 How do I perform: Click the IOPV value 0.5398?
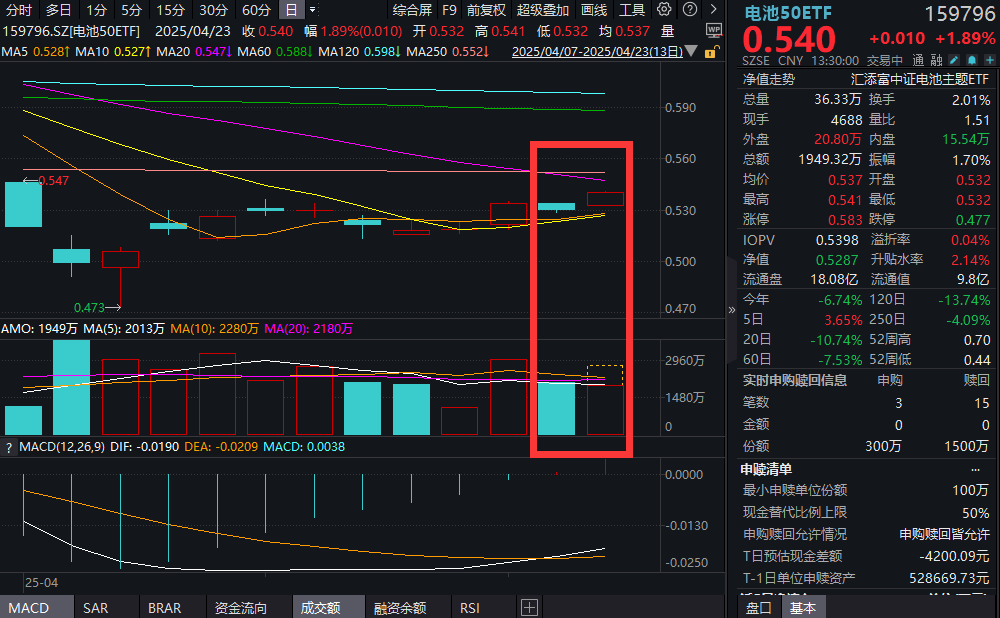click(x=837, y=240)
